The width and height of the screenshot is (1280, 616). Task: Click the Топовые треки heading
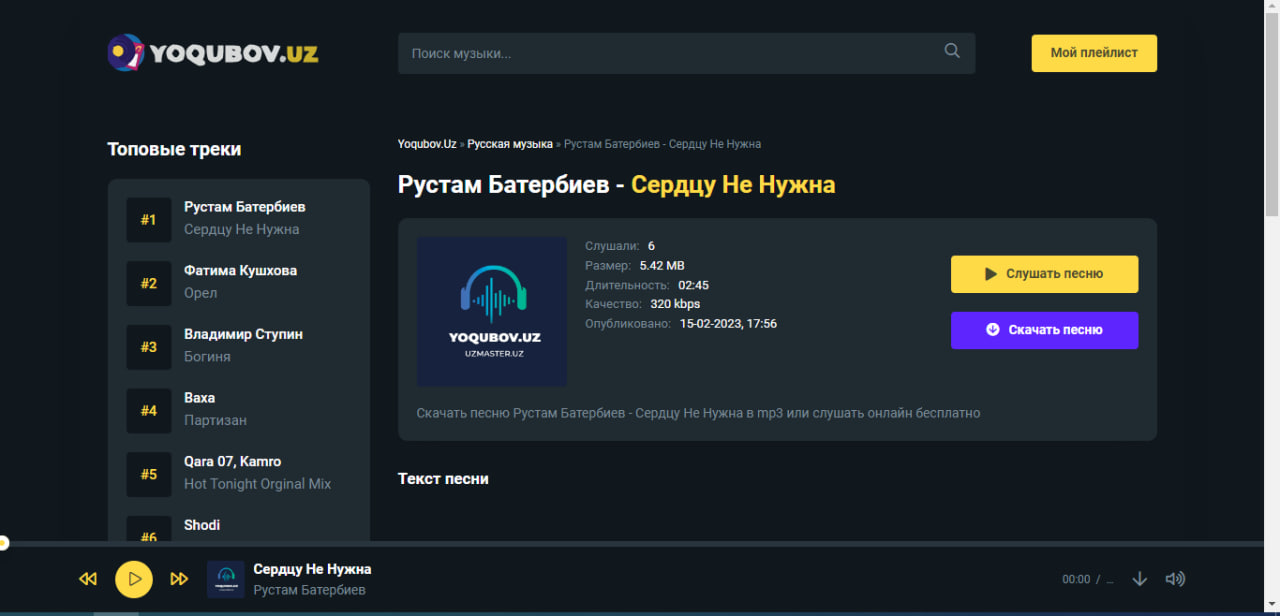(x=174, y=149)
